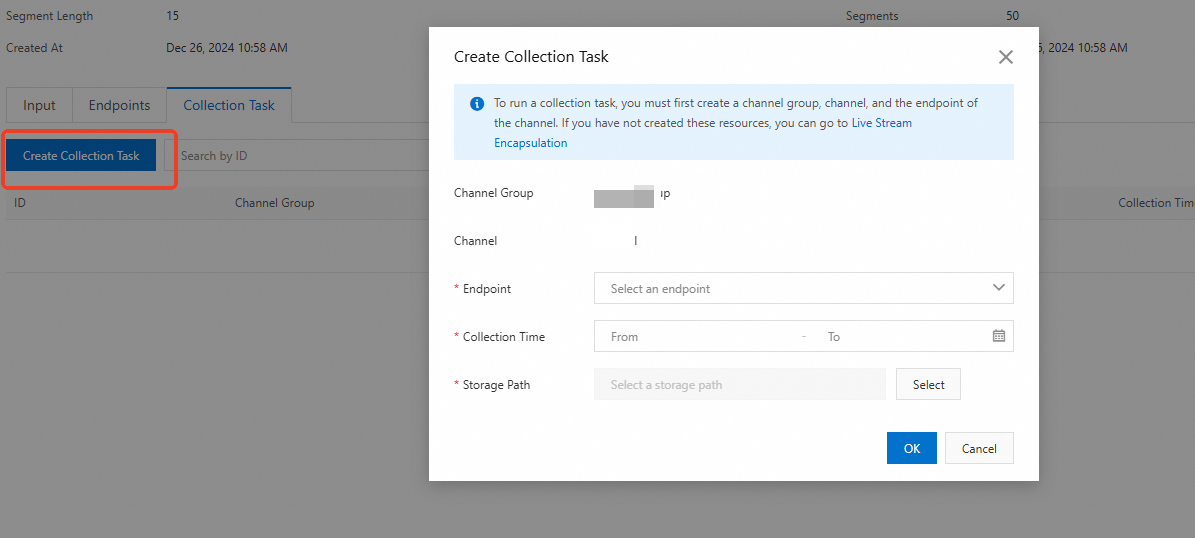
Task: Click the Segments value 50
Action: pos(1013,15)
